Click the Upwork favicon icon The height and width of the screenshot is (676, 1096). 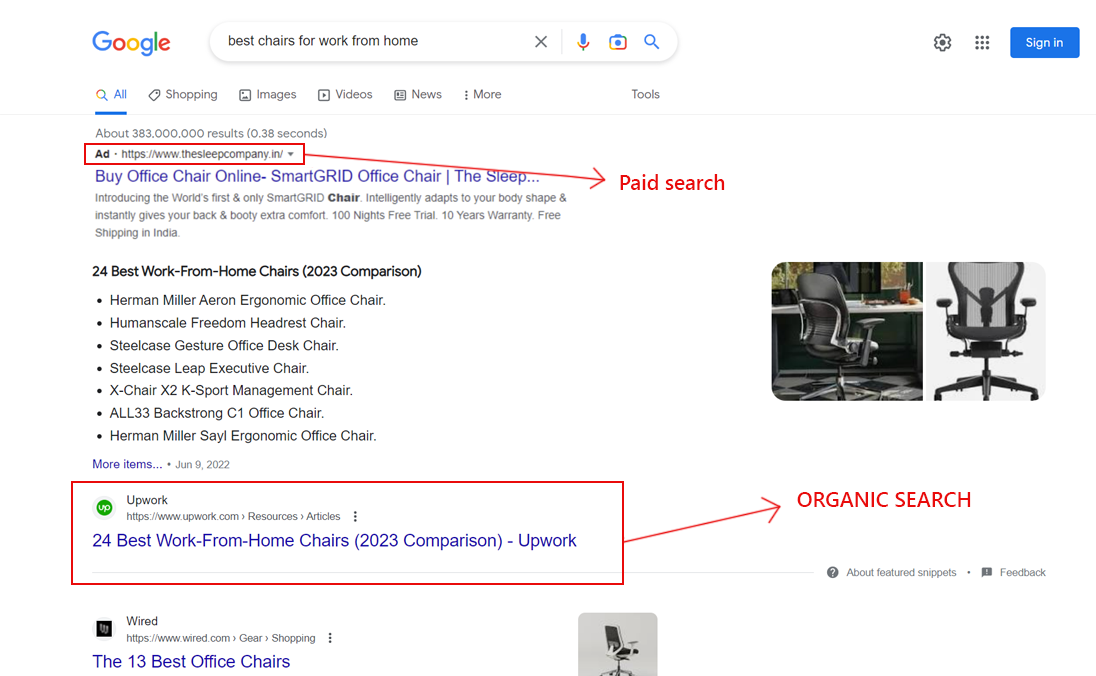[104, 508]
